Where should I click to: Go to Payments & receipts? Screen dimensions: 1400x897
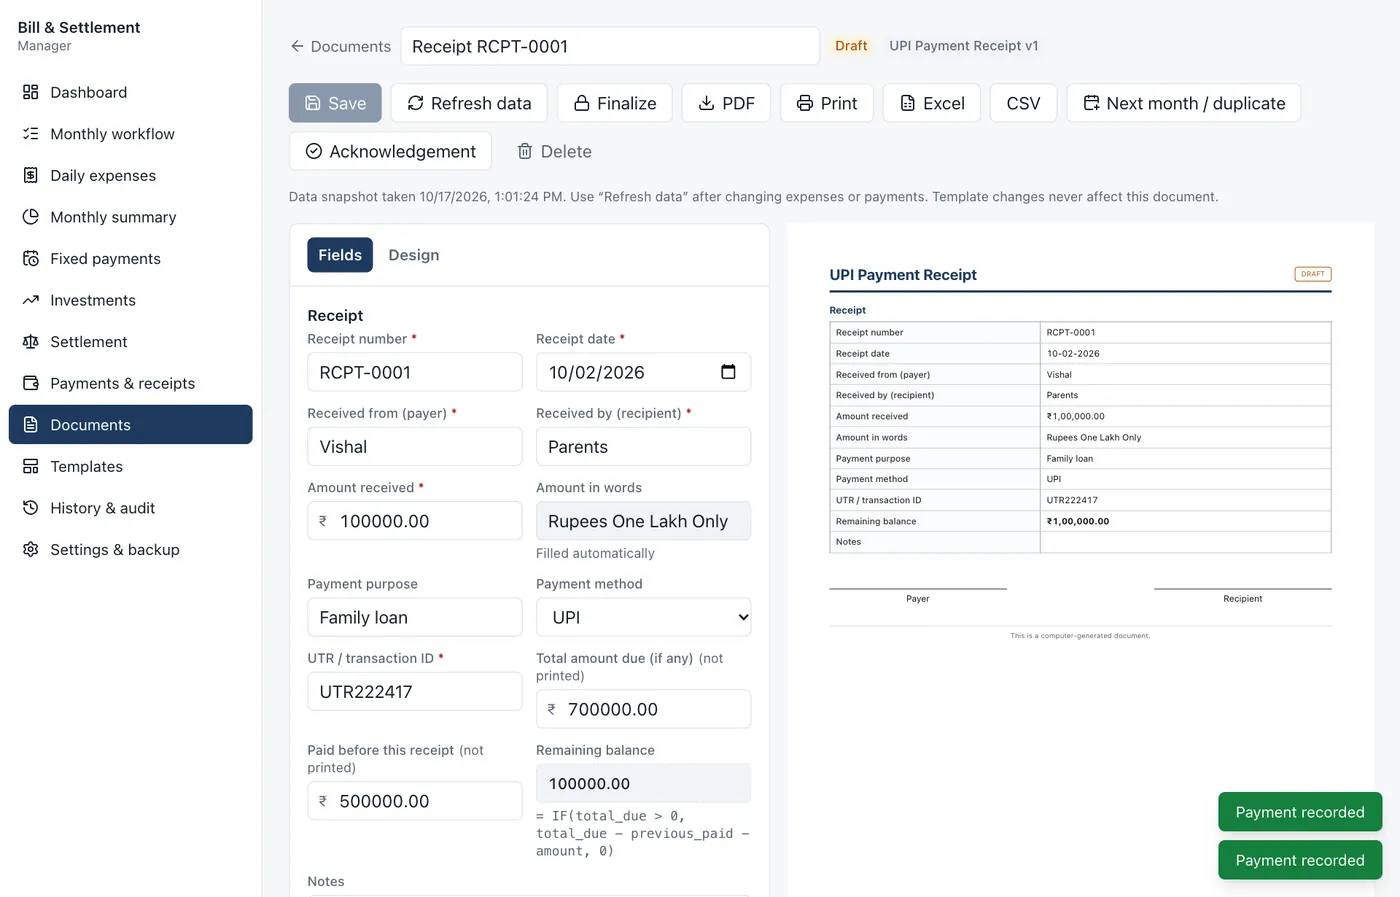click(130, 383)
